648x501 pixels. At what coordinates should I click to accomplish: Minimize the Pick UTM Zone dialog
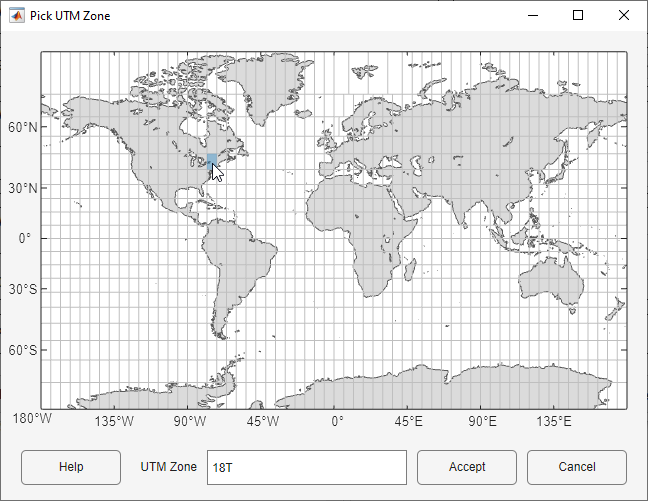[532, 16]
